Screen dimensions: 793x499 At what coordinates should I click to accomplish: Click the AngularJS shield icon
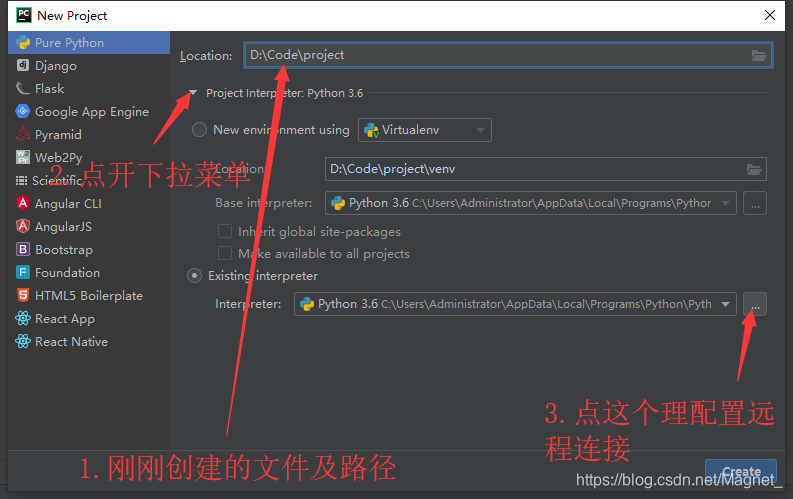click(x=23, y=226)
